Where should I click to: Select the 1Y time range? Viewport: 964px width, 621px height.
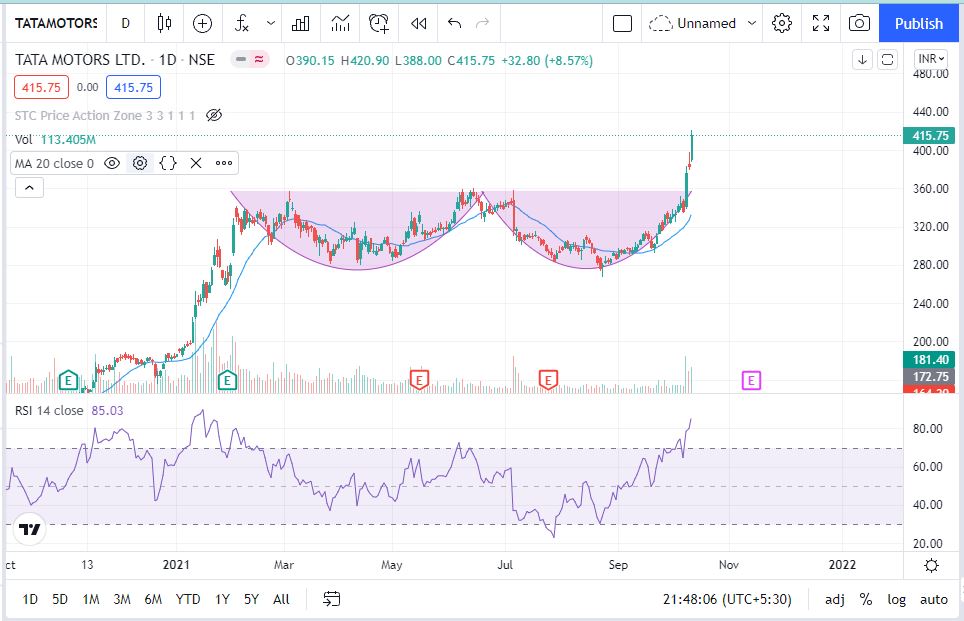pyautogui.click(x=222, y=599)
